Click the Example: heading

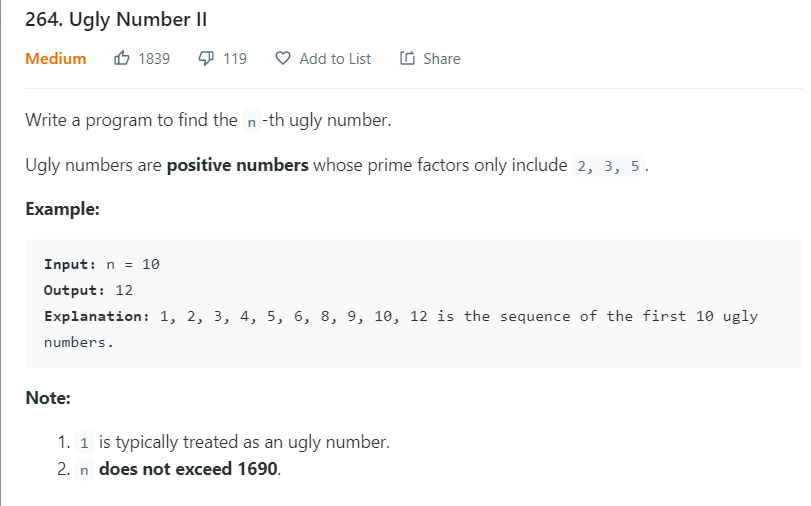pos(63,209)
